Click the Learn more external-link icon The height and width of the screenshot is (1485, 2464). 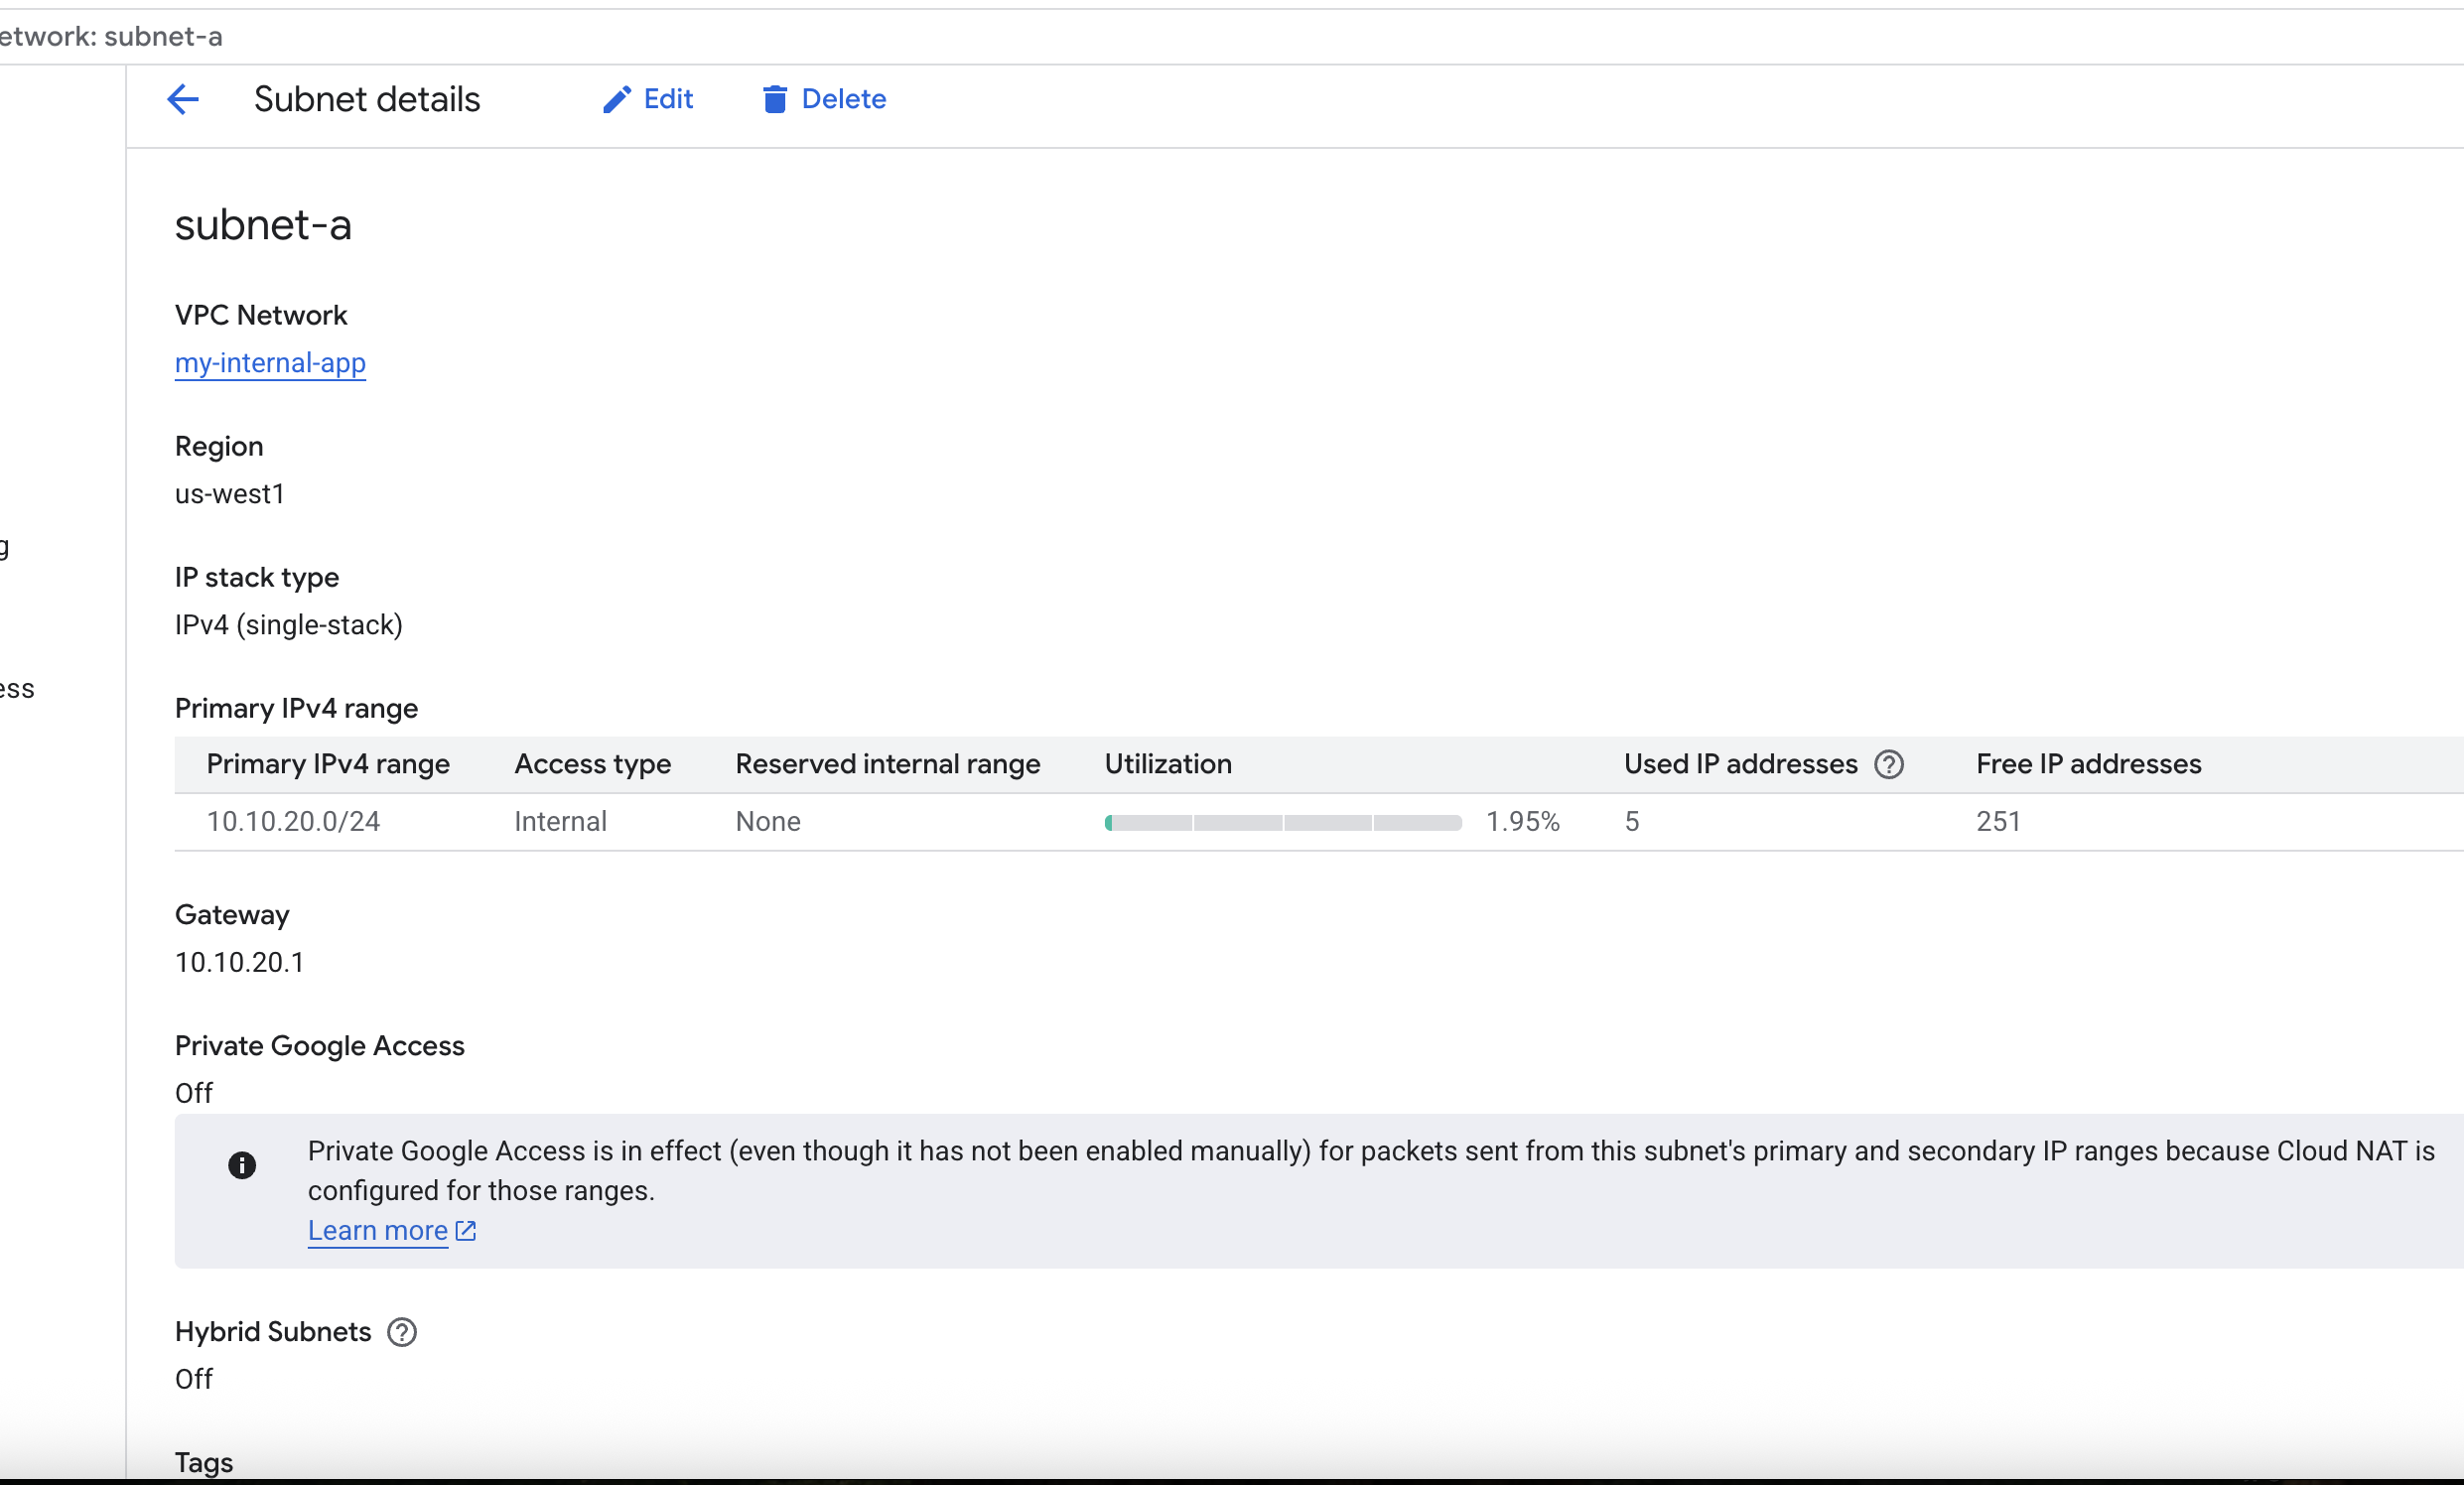(466, 1231)
